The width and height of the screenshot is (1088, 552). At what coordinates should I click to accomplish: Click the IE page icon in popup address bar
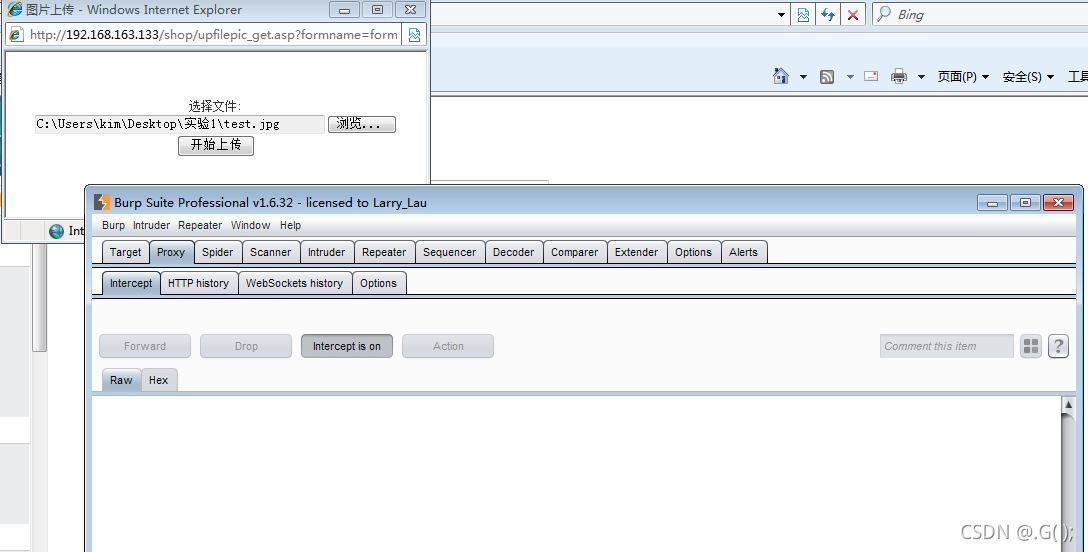pyautogui.click(x=16, y=35)
